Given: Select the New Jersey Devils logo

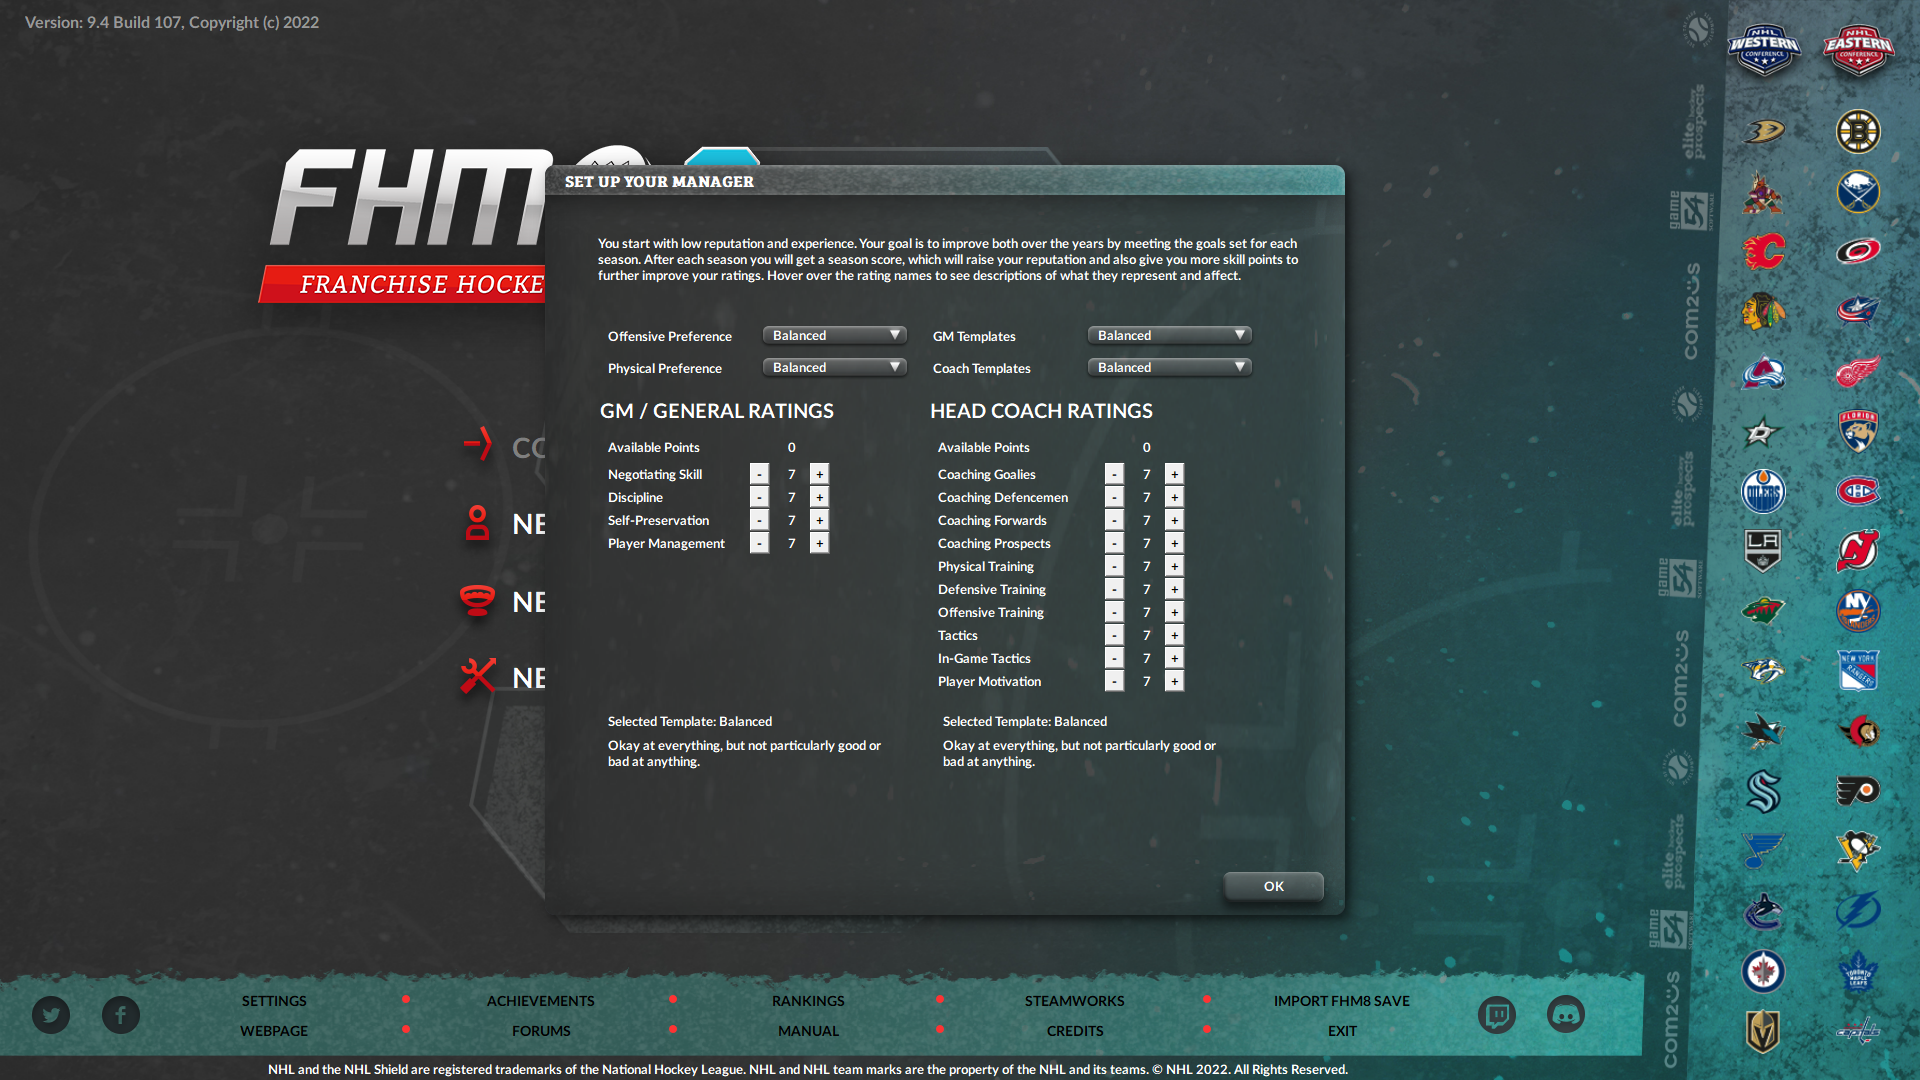Looking at the screenshot, I should [x=1858, y=551].
